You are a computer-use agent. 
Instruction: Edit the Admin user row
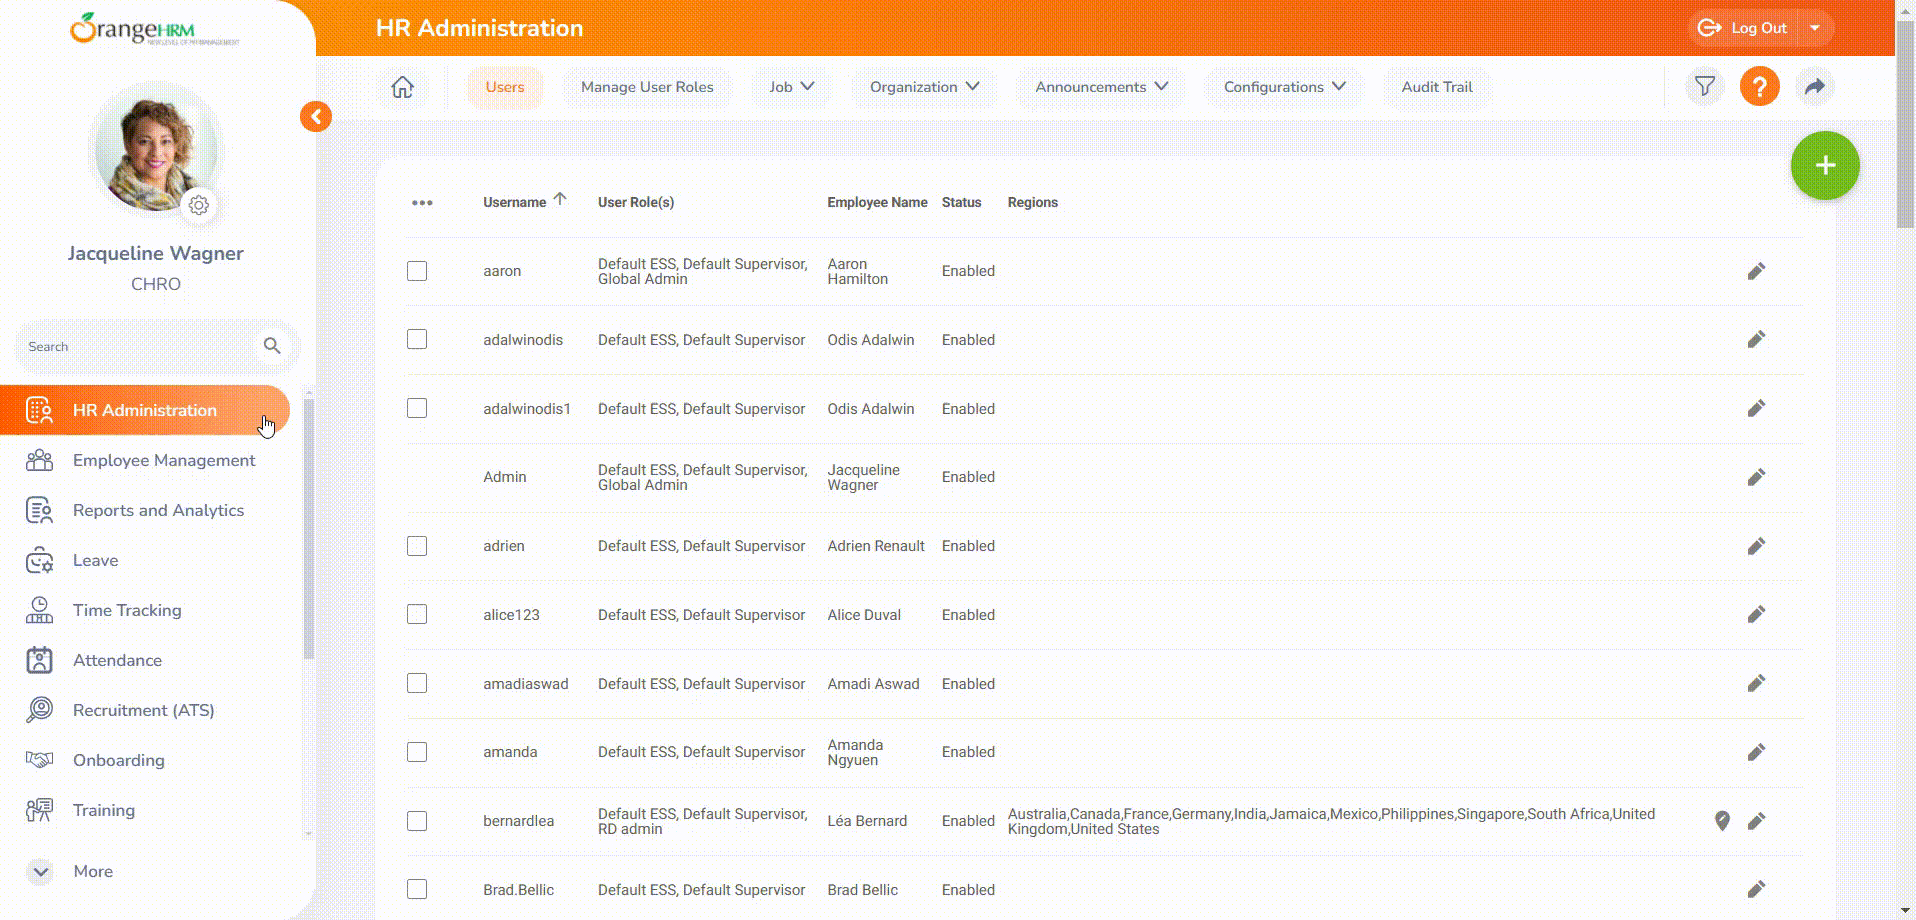click(x=1756, y=477)
